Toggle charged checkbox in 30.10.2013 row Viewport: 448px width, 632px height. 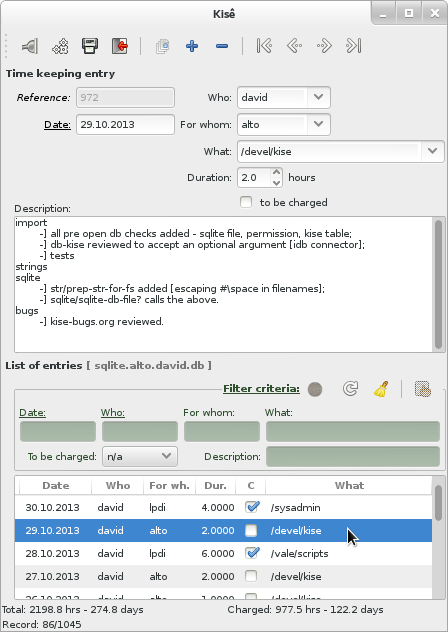pos(252,507)
